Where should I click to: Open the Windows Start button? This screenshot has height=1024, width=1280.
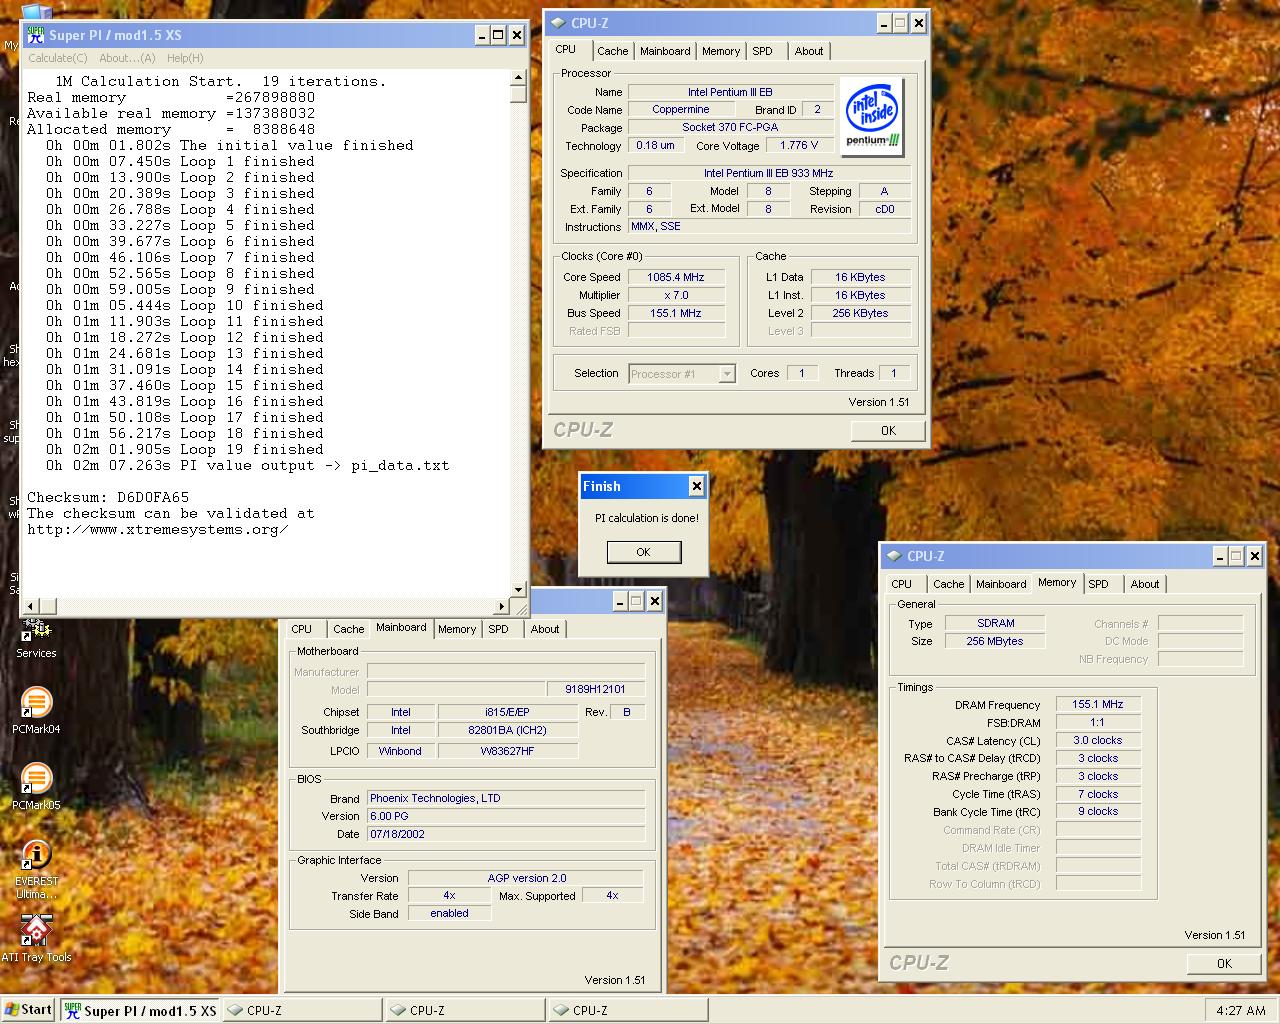pyautogui.click(x=28, y=1010)
